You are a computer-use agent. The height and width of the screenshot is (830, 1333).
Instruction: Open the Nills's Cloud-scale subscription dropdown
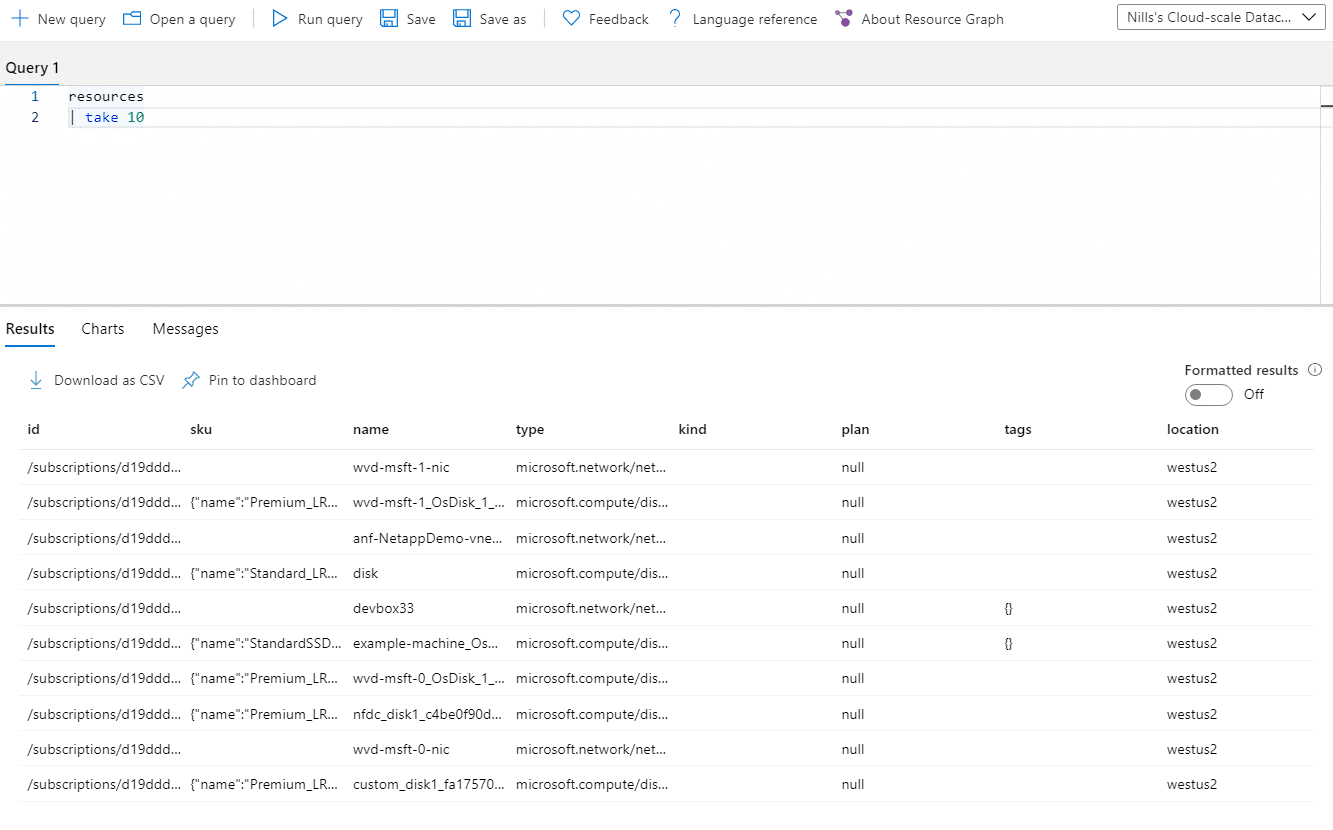pyautogui.click(x=1220, y=18)
